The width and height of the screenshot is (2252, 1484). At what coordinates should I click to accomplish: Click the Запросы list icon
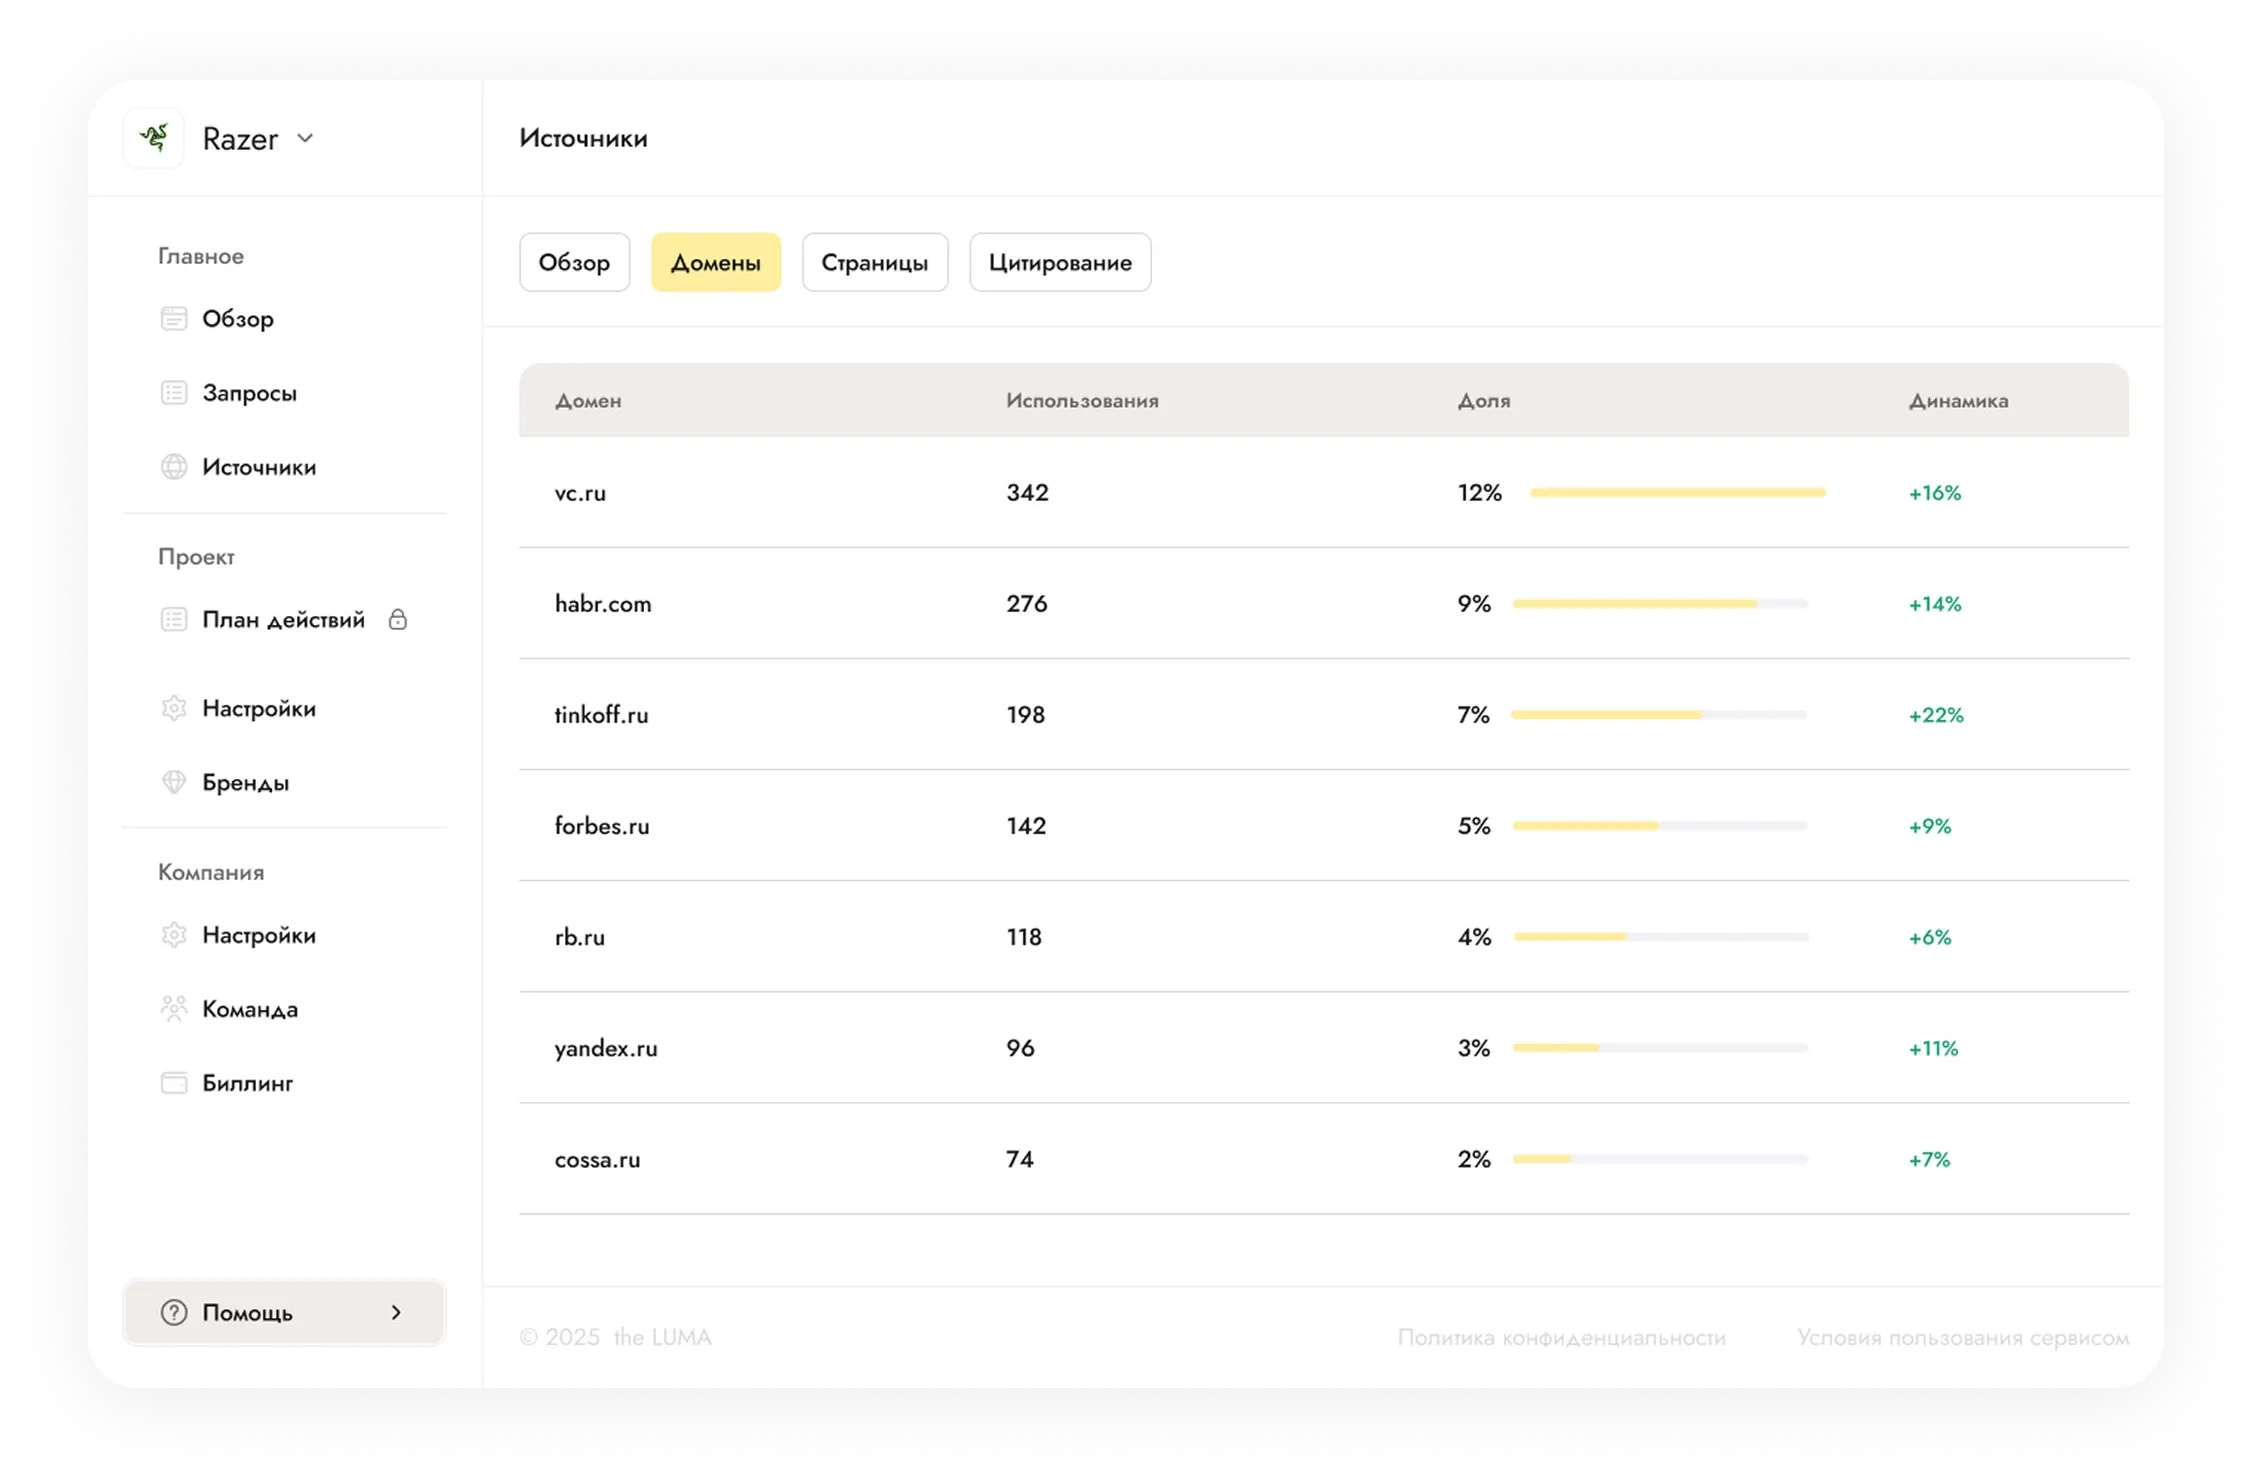[x=174, y=393]
